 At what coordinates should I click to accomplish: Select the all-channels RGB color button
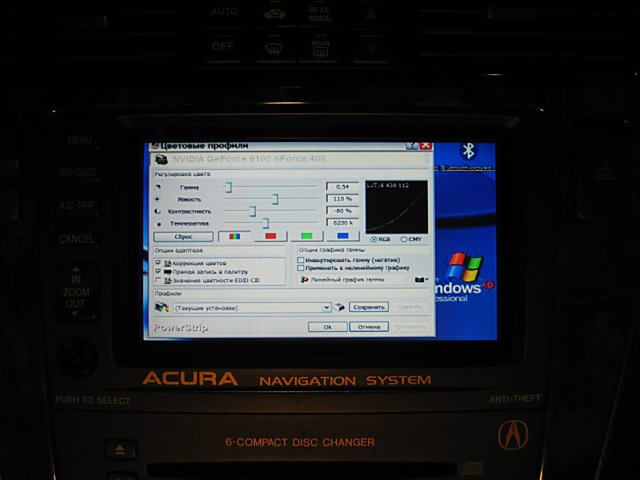(x=235, y=238)
